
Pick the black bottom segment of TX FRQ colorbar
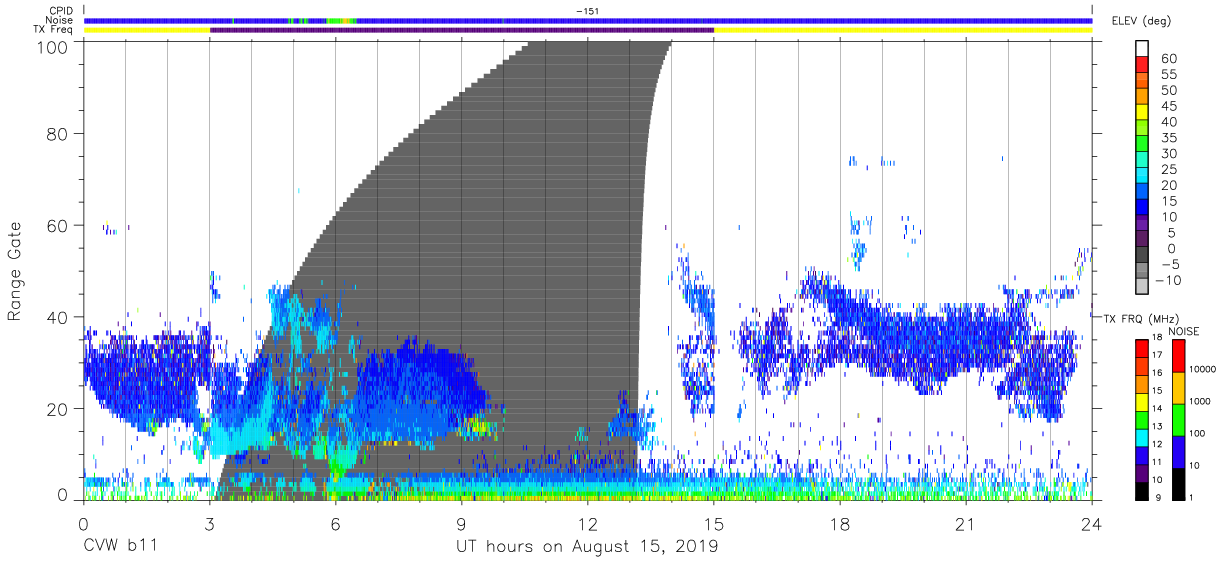(x=1143, y=490)
